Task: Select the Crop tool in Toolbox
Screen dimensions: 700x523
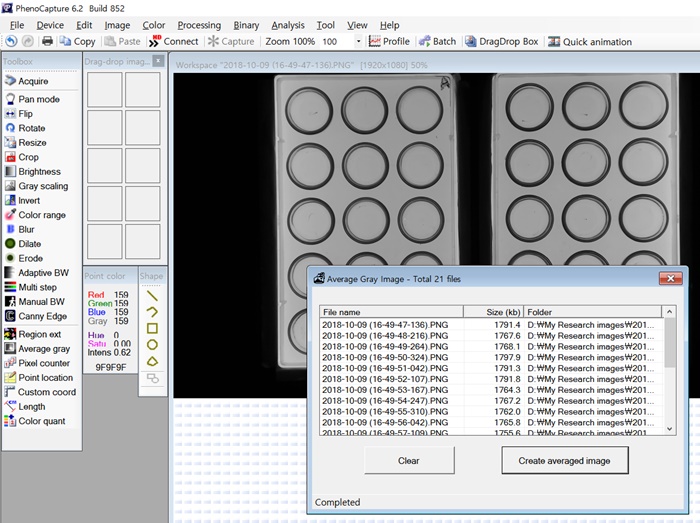Action: 28,157
